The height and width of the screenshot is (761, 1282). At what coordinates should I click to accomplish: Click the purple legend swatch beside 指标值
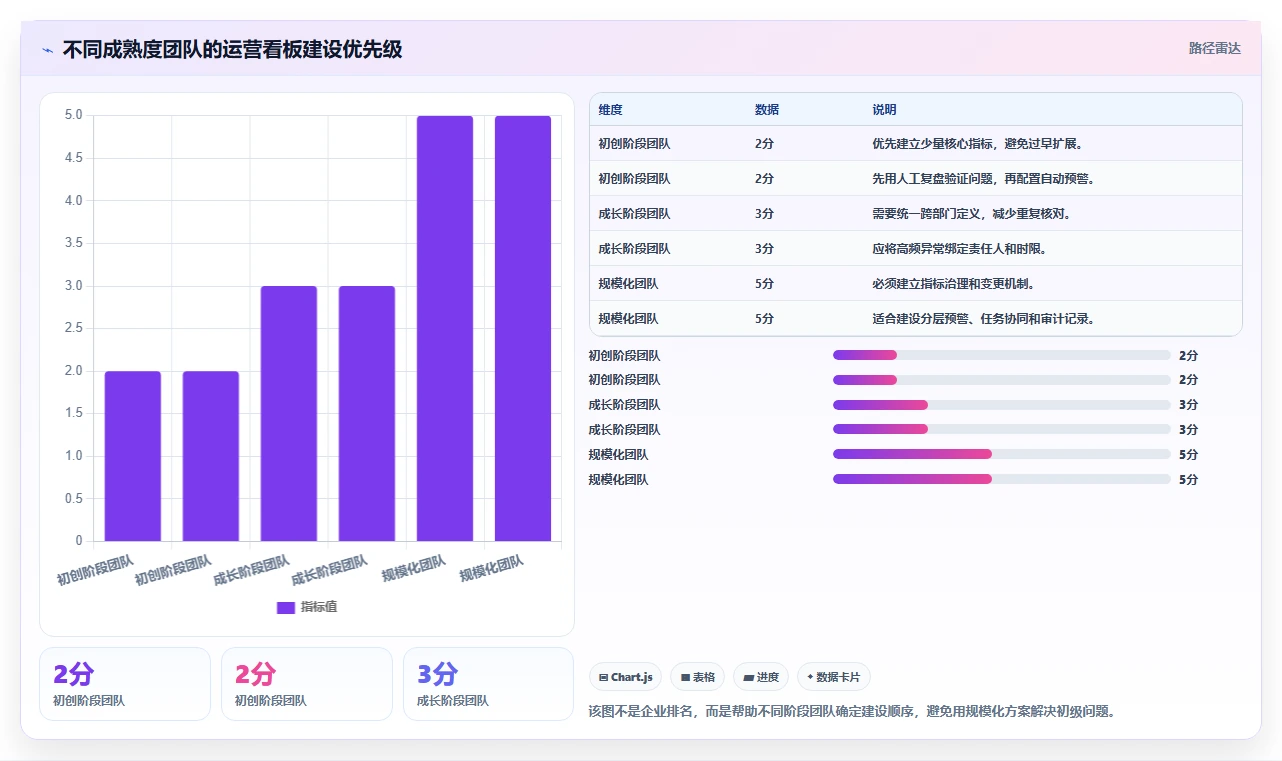pos(286,607)
